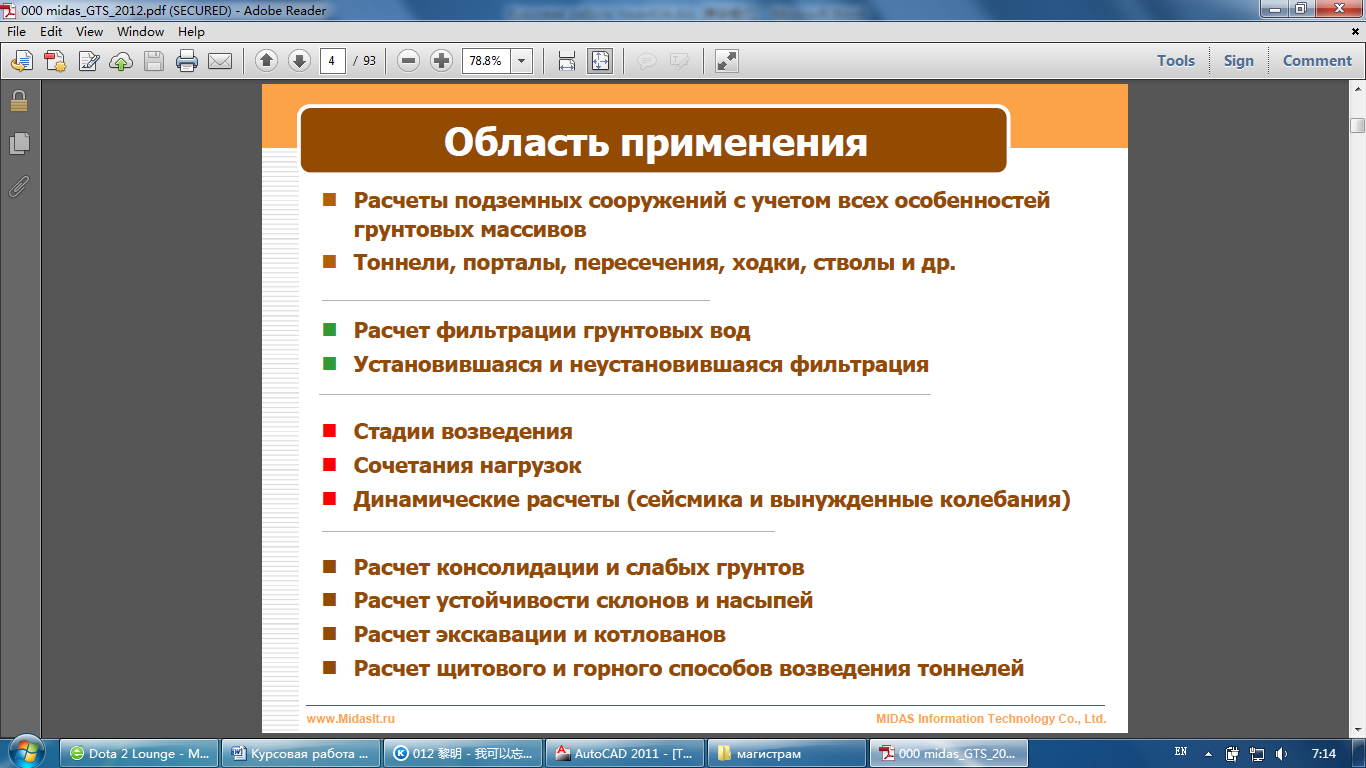
Task: Click the Create PDF online icon
Action: click(x=54, y=61)
